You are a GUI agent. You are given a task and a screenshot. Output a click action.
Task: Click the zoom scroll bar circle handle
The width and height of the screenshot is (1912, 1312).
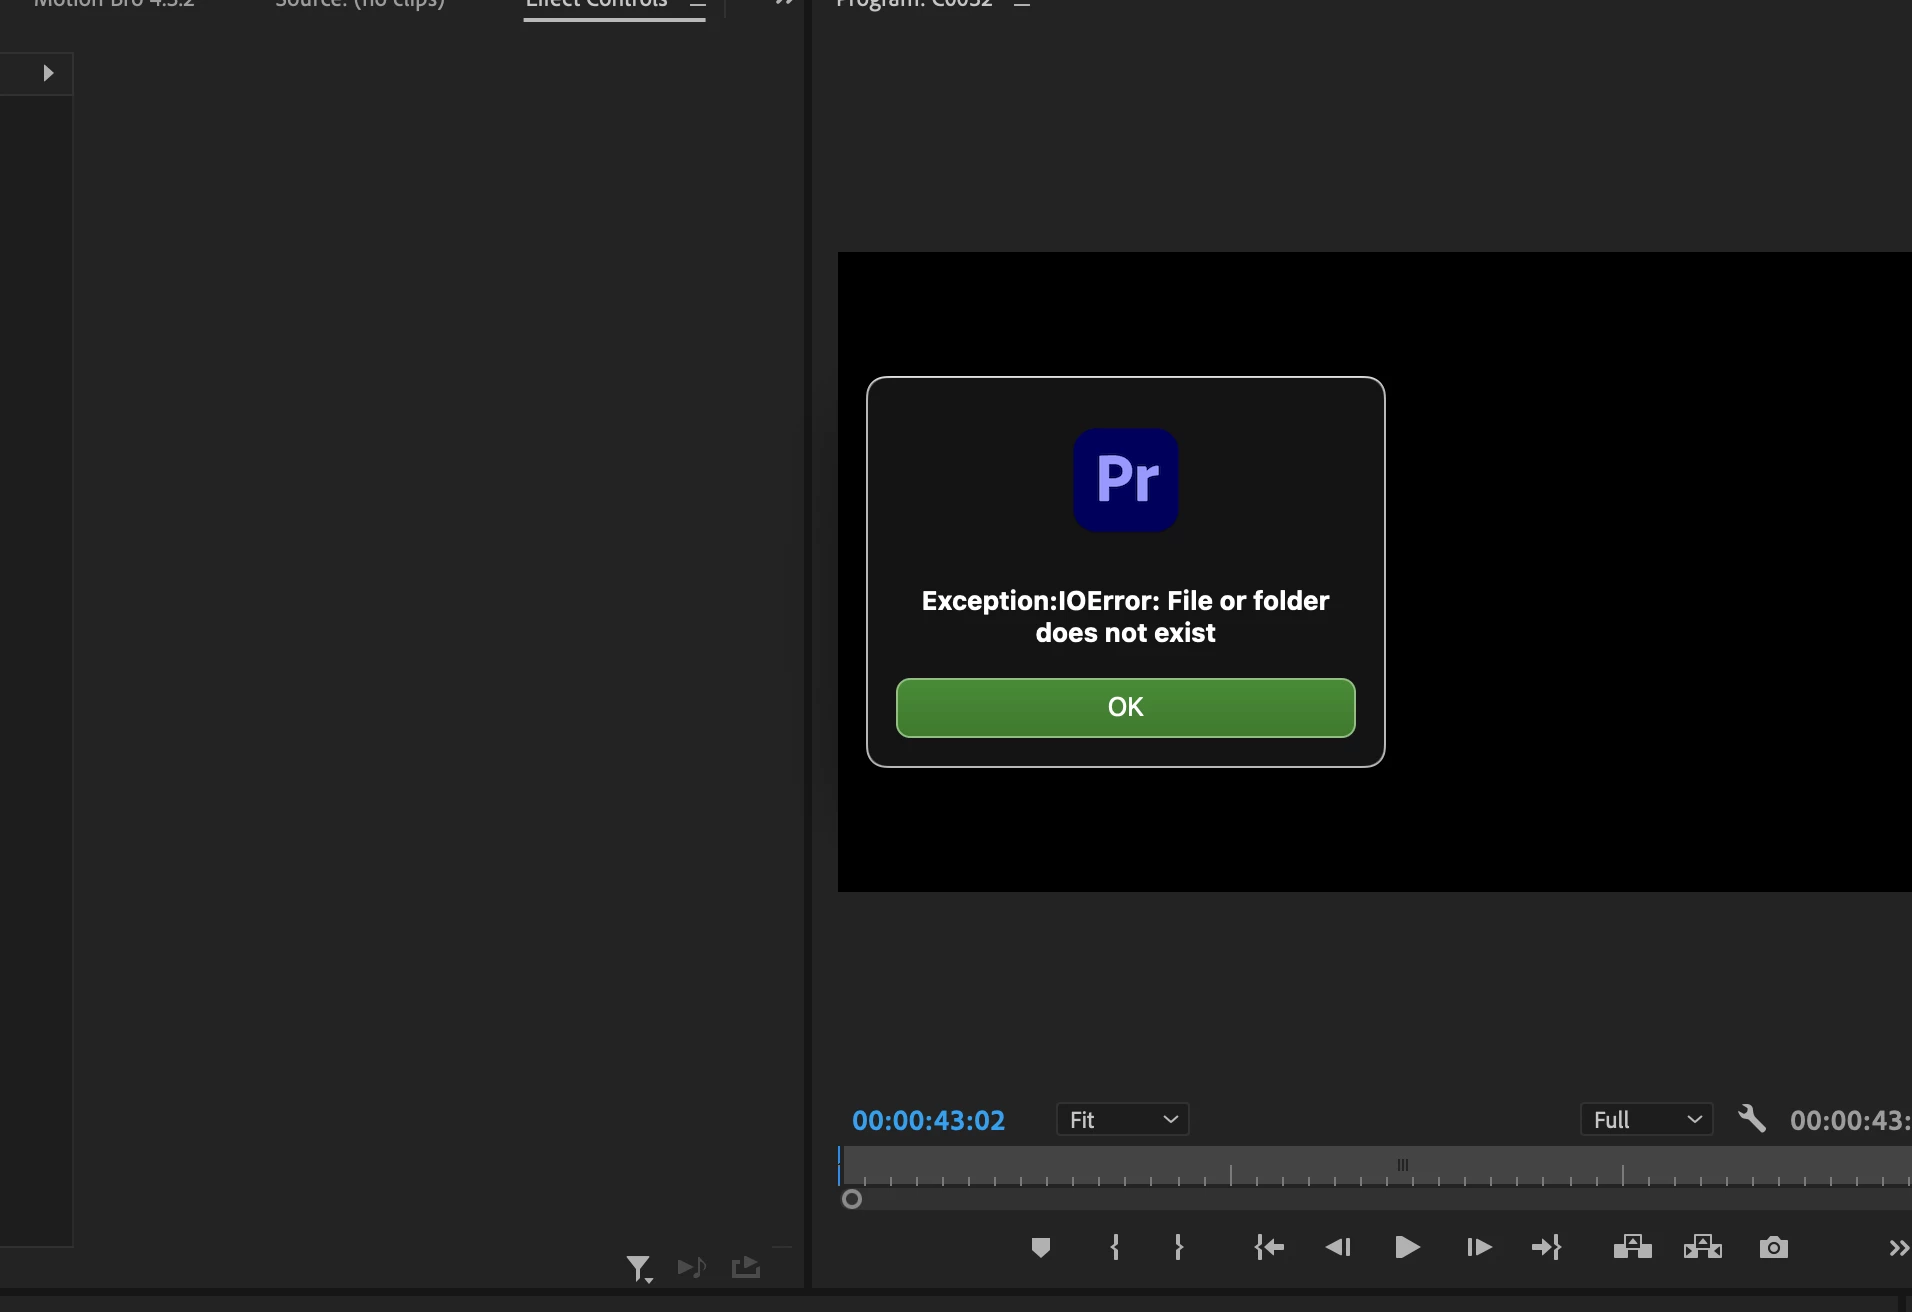pyautogui.click(x=852, y=1199)
